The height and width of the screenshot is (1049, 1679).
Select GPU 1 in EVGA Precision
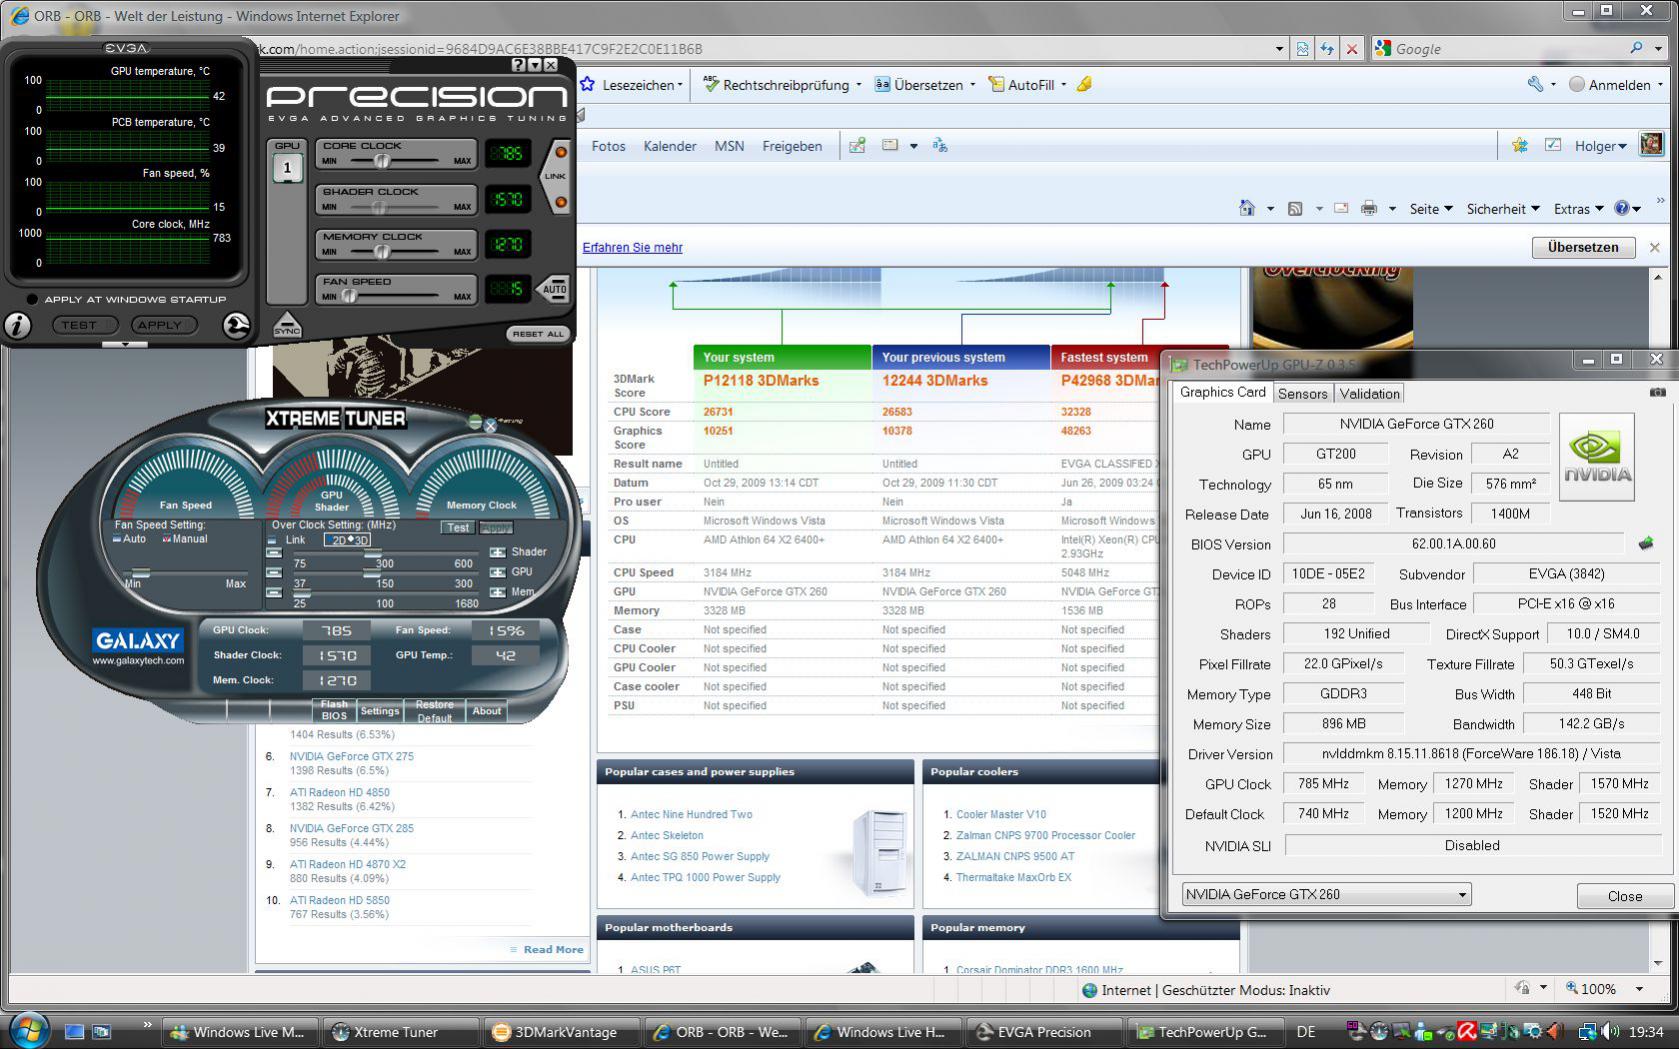287,167
